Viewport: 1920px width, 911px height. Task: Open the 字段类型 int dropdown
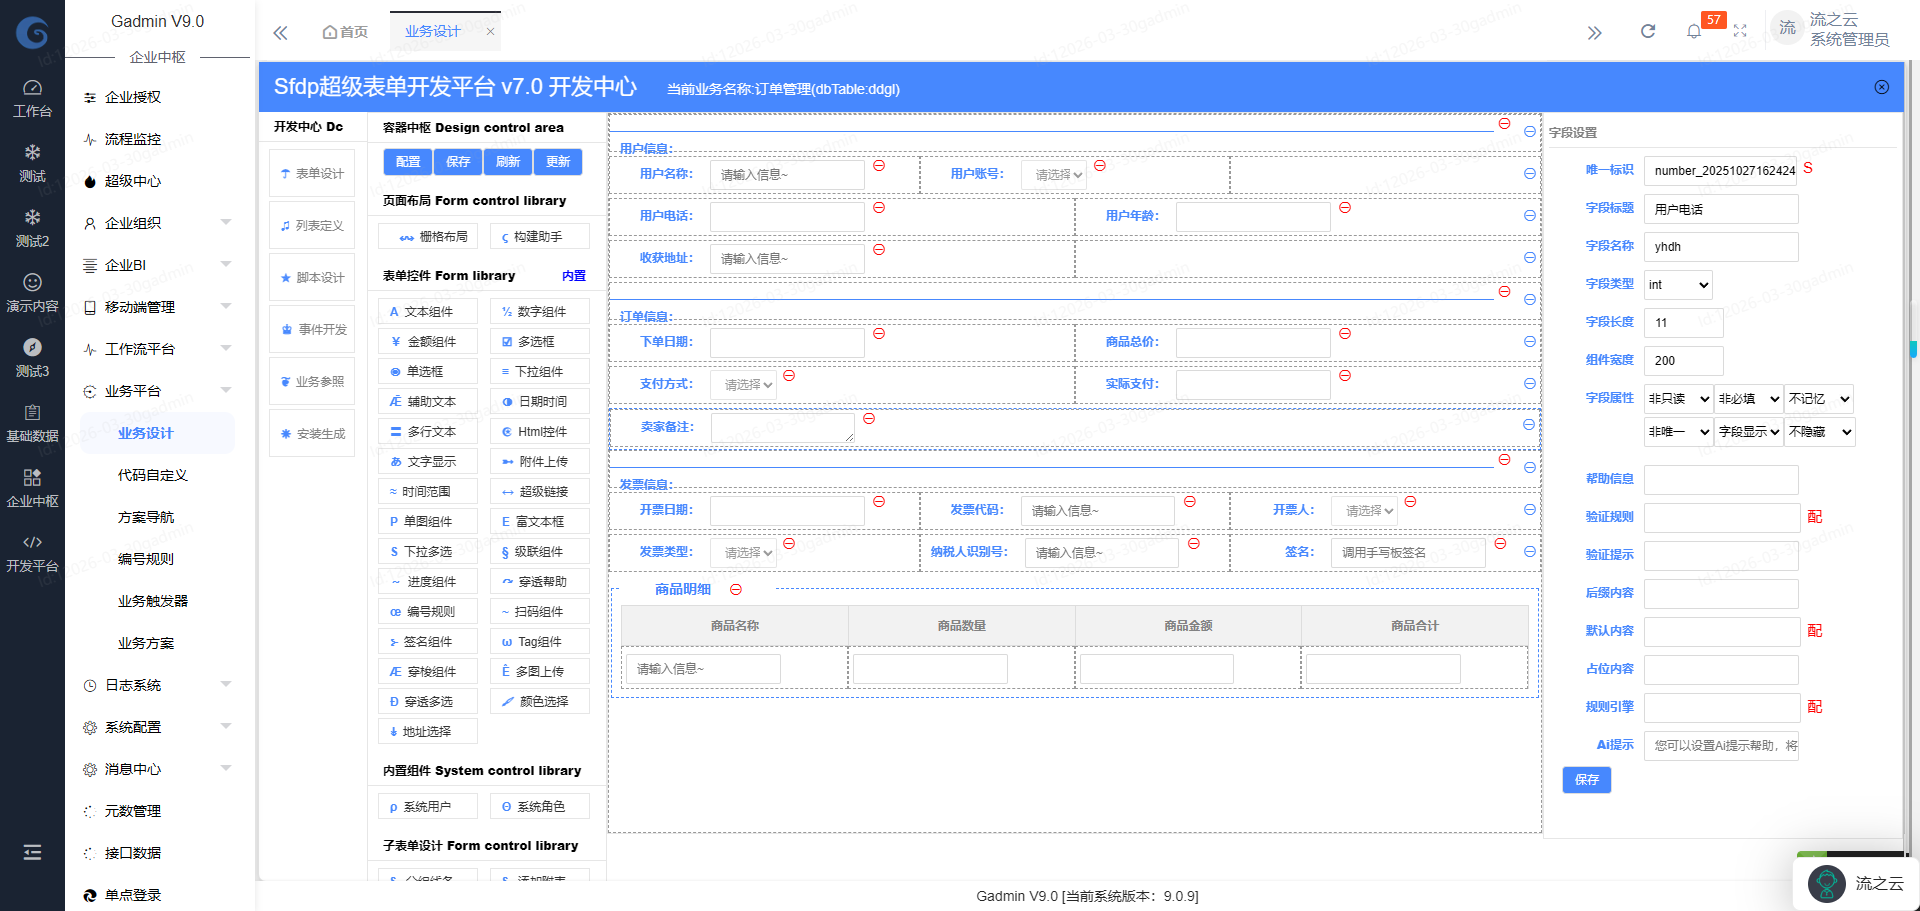point(1677,285)
